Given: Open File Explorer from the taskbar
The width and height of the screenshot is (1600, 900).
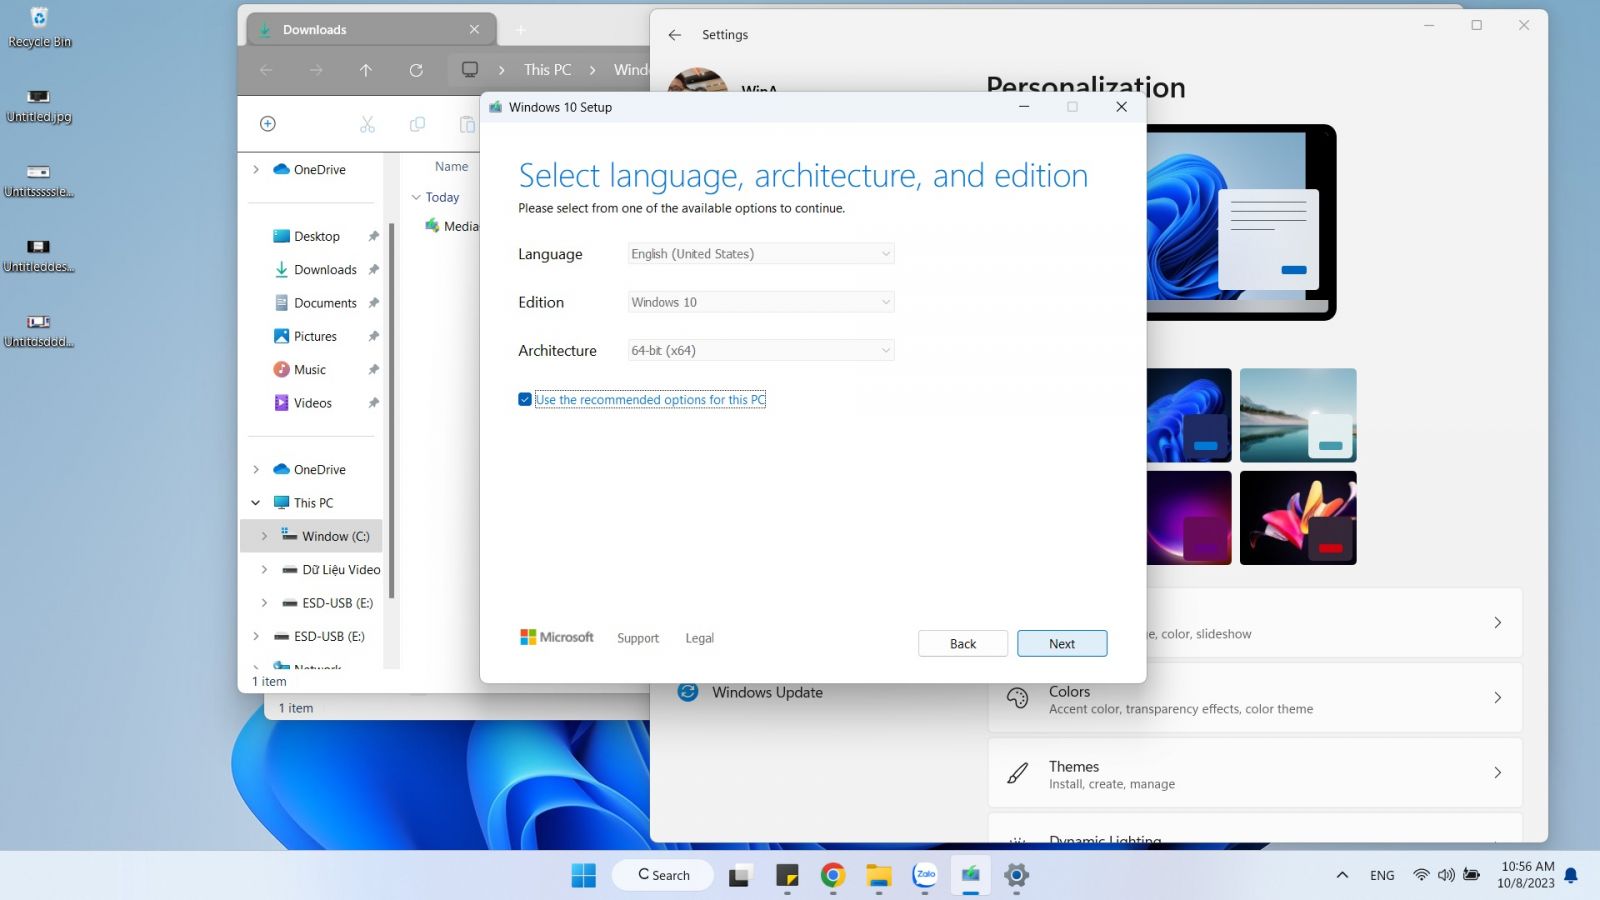Looking at the screenshot, I should point(878,875).
